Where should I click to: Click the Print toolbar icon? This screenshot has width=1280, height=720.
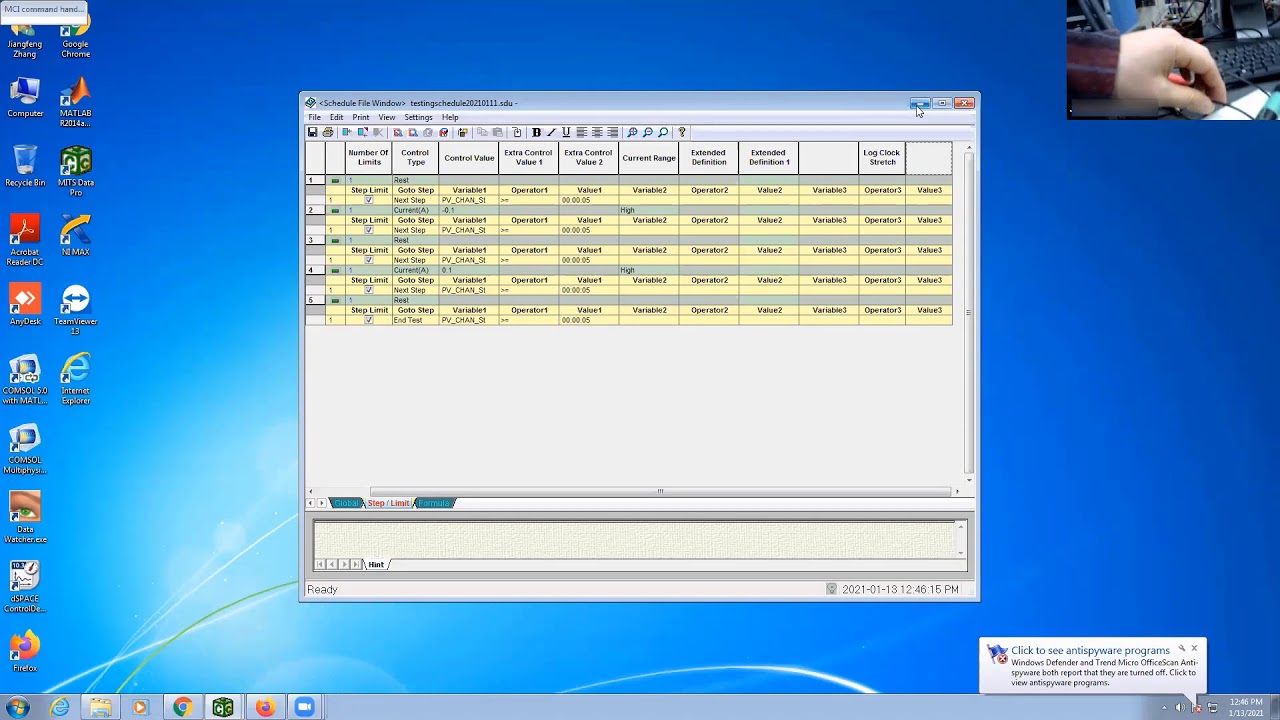[x=328, y=132]
